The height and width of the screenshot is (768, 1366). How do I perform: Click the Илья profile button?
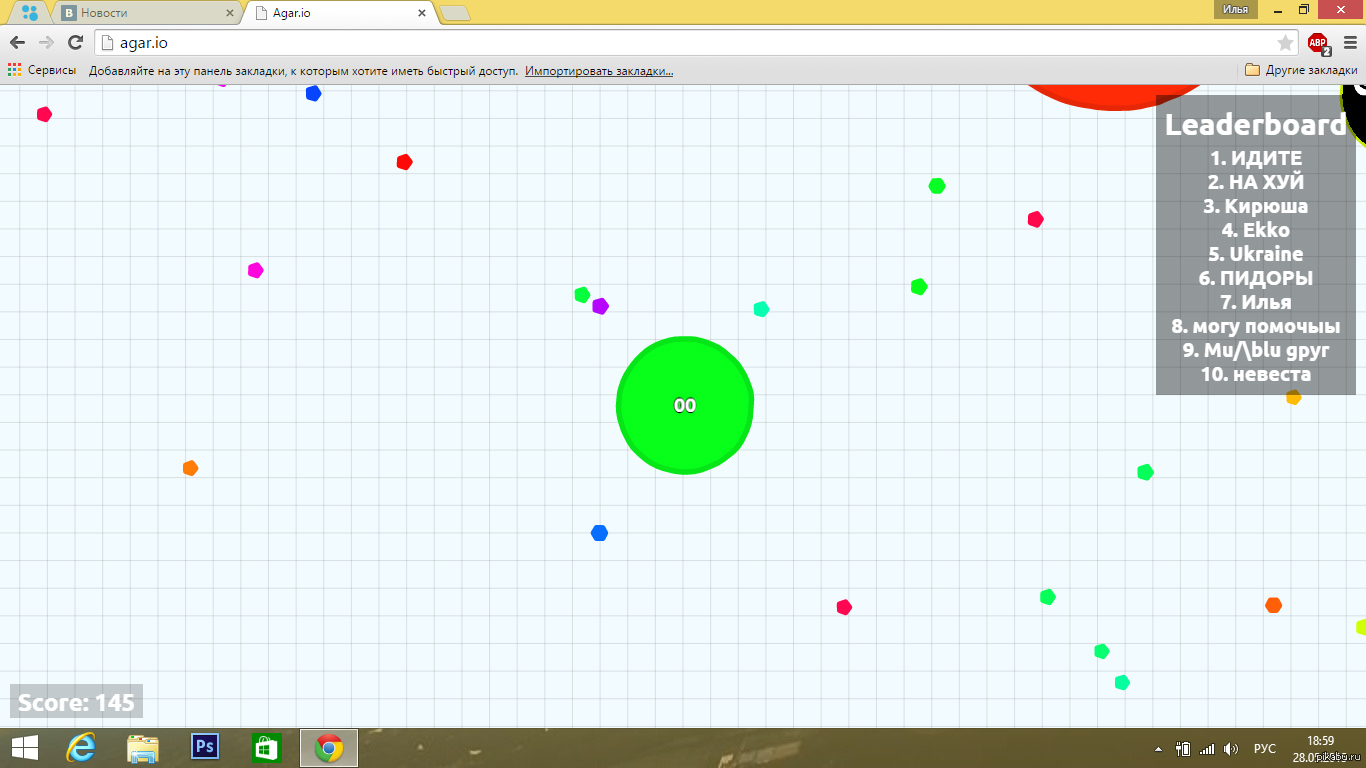1235,9
